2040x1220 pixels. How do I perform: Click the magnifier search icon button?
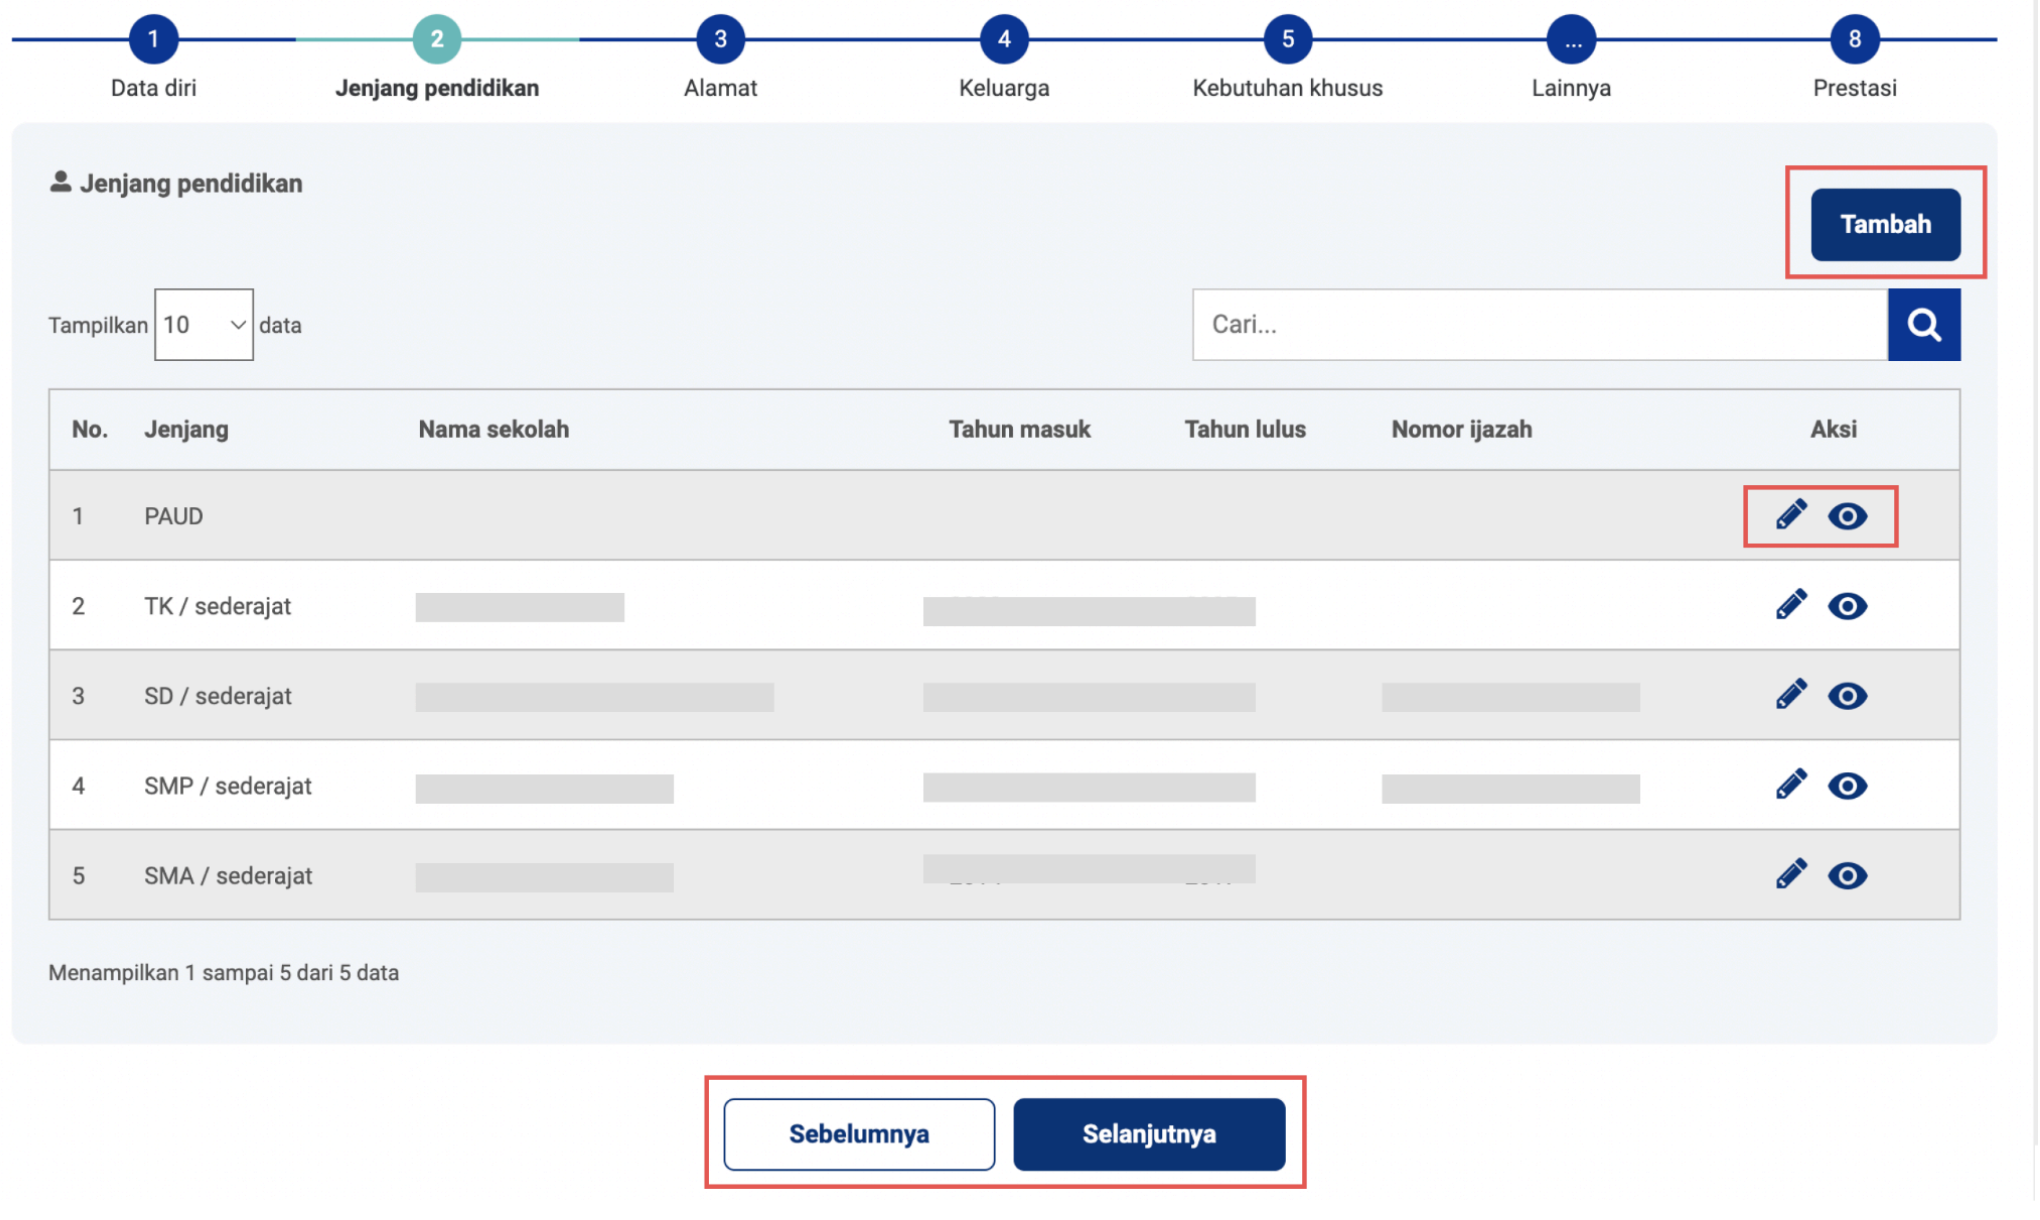1923,324
